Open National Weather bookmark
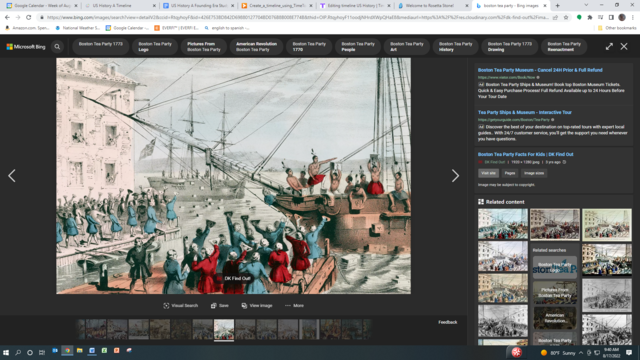640x360 pixels. (x=77, y=28)
